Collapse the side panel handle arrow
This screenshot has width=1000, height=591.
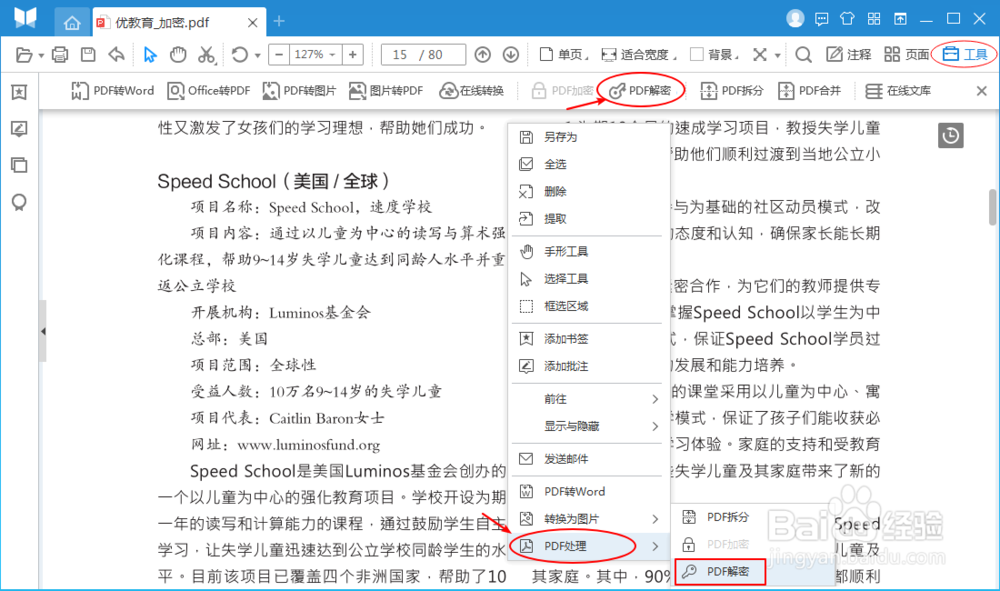tap(43, 332)
